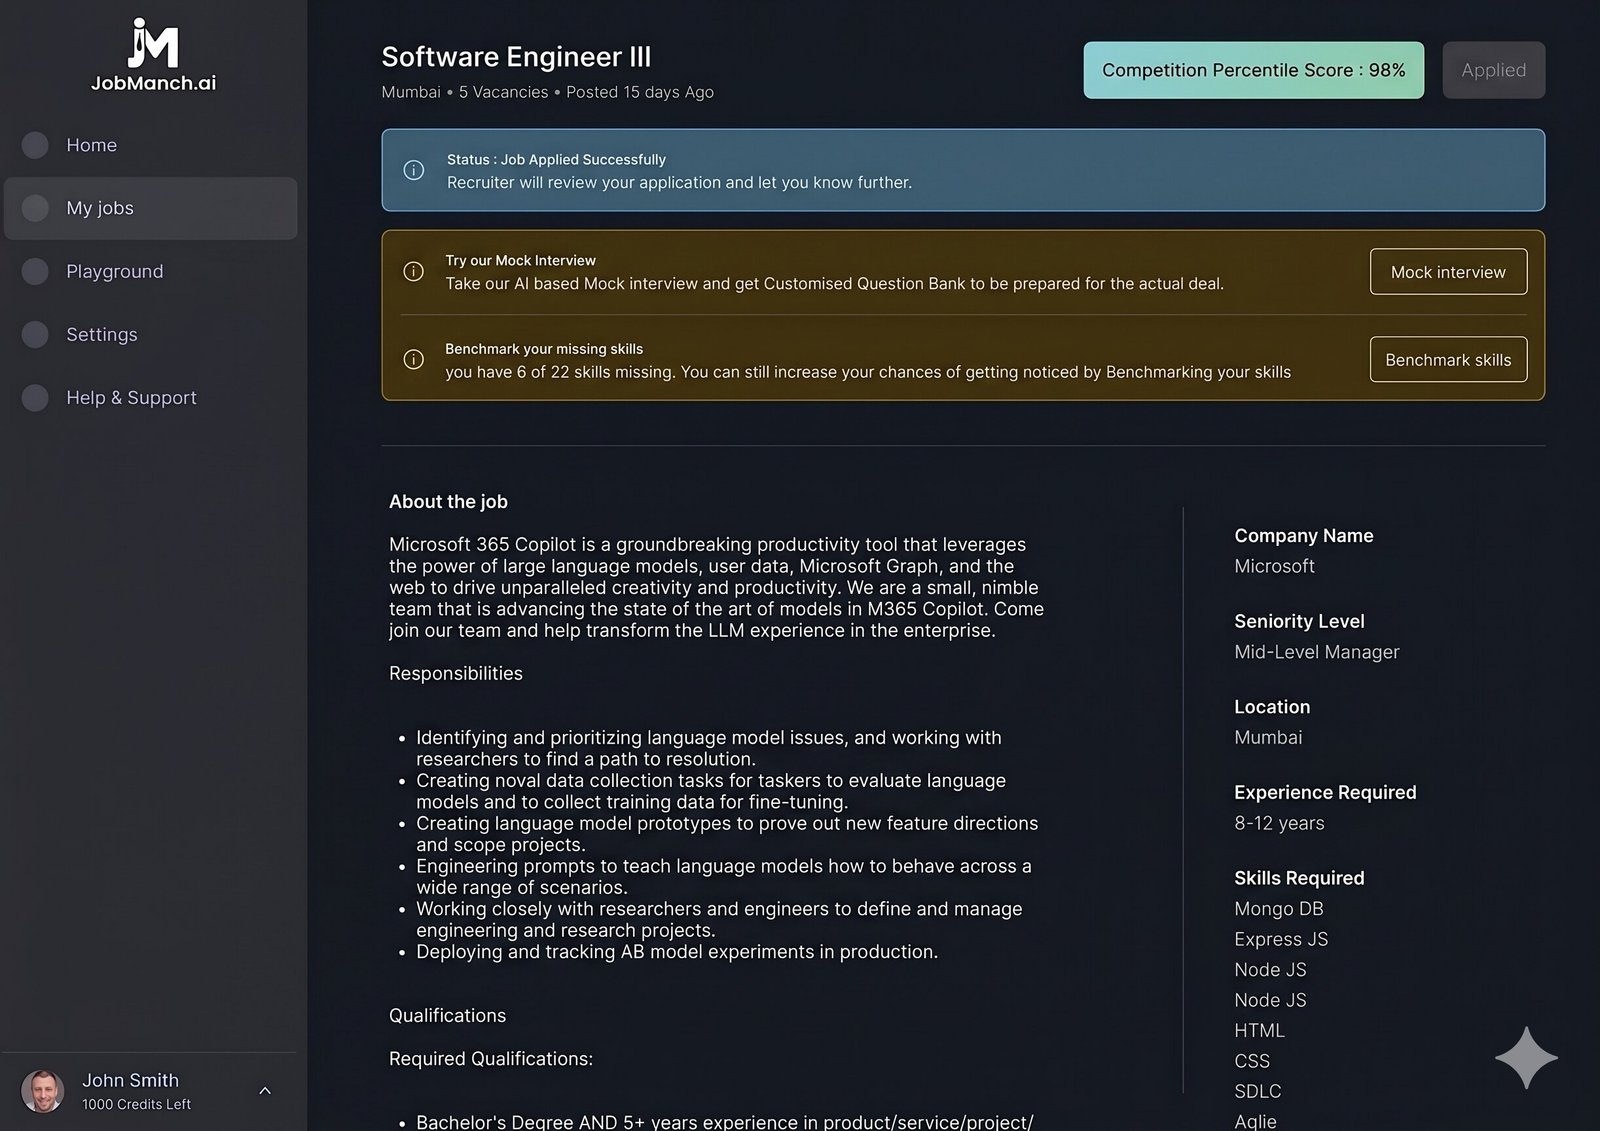This screenshot has height=1131, width=1600.
Task: Click John Smith's profile avatar
Action: point(43,1091)
